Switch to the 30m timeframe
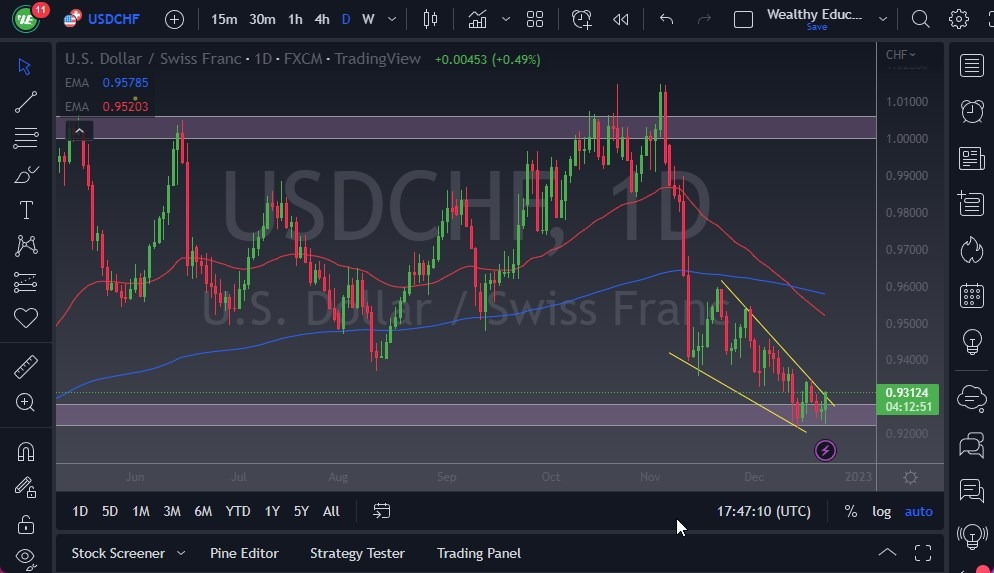This screenshot has height=573, width=994. pos(262,20)
